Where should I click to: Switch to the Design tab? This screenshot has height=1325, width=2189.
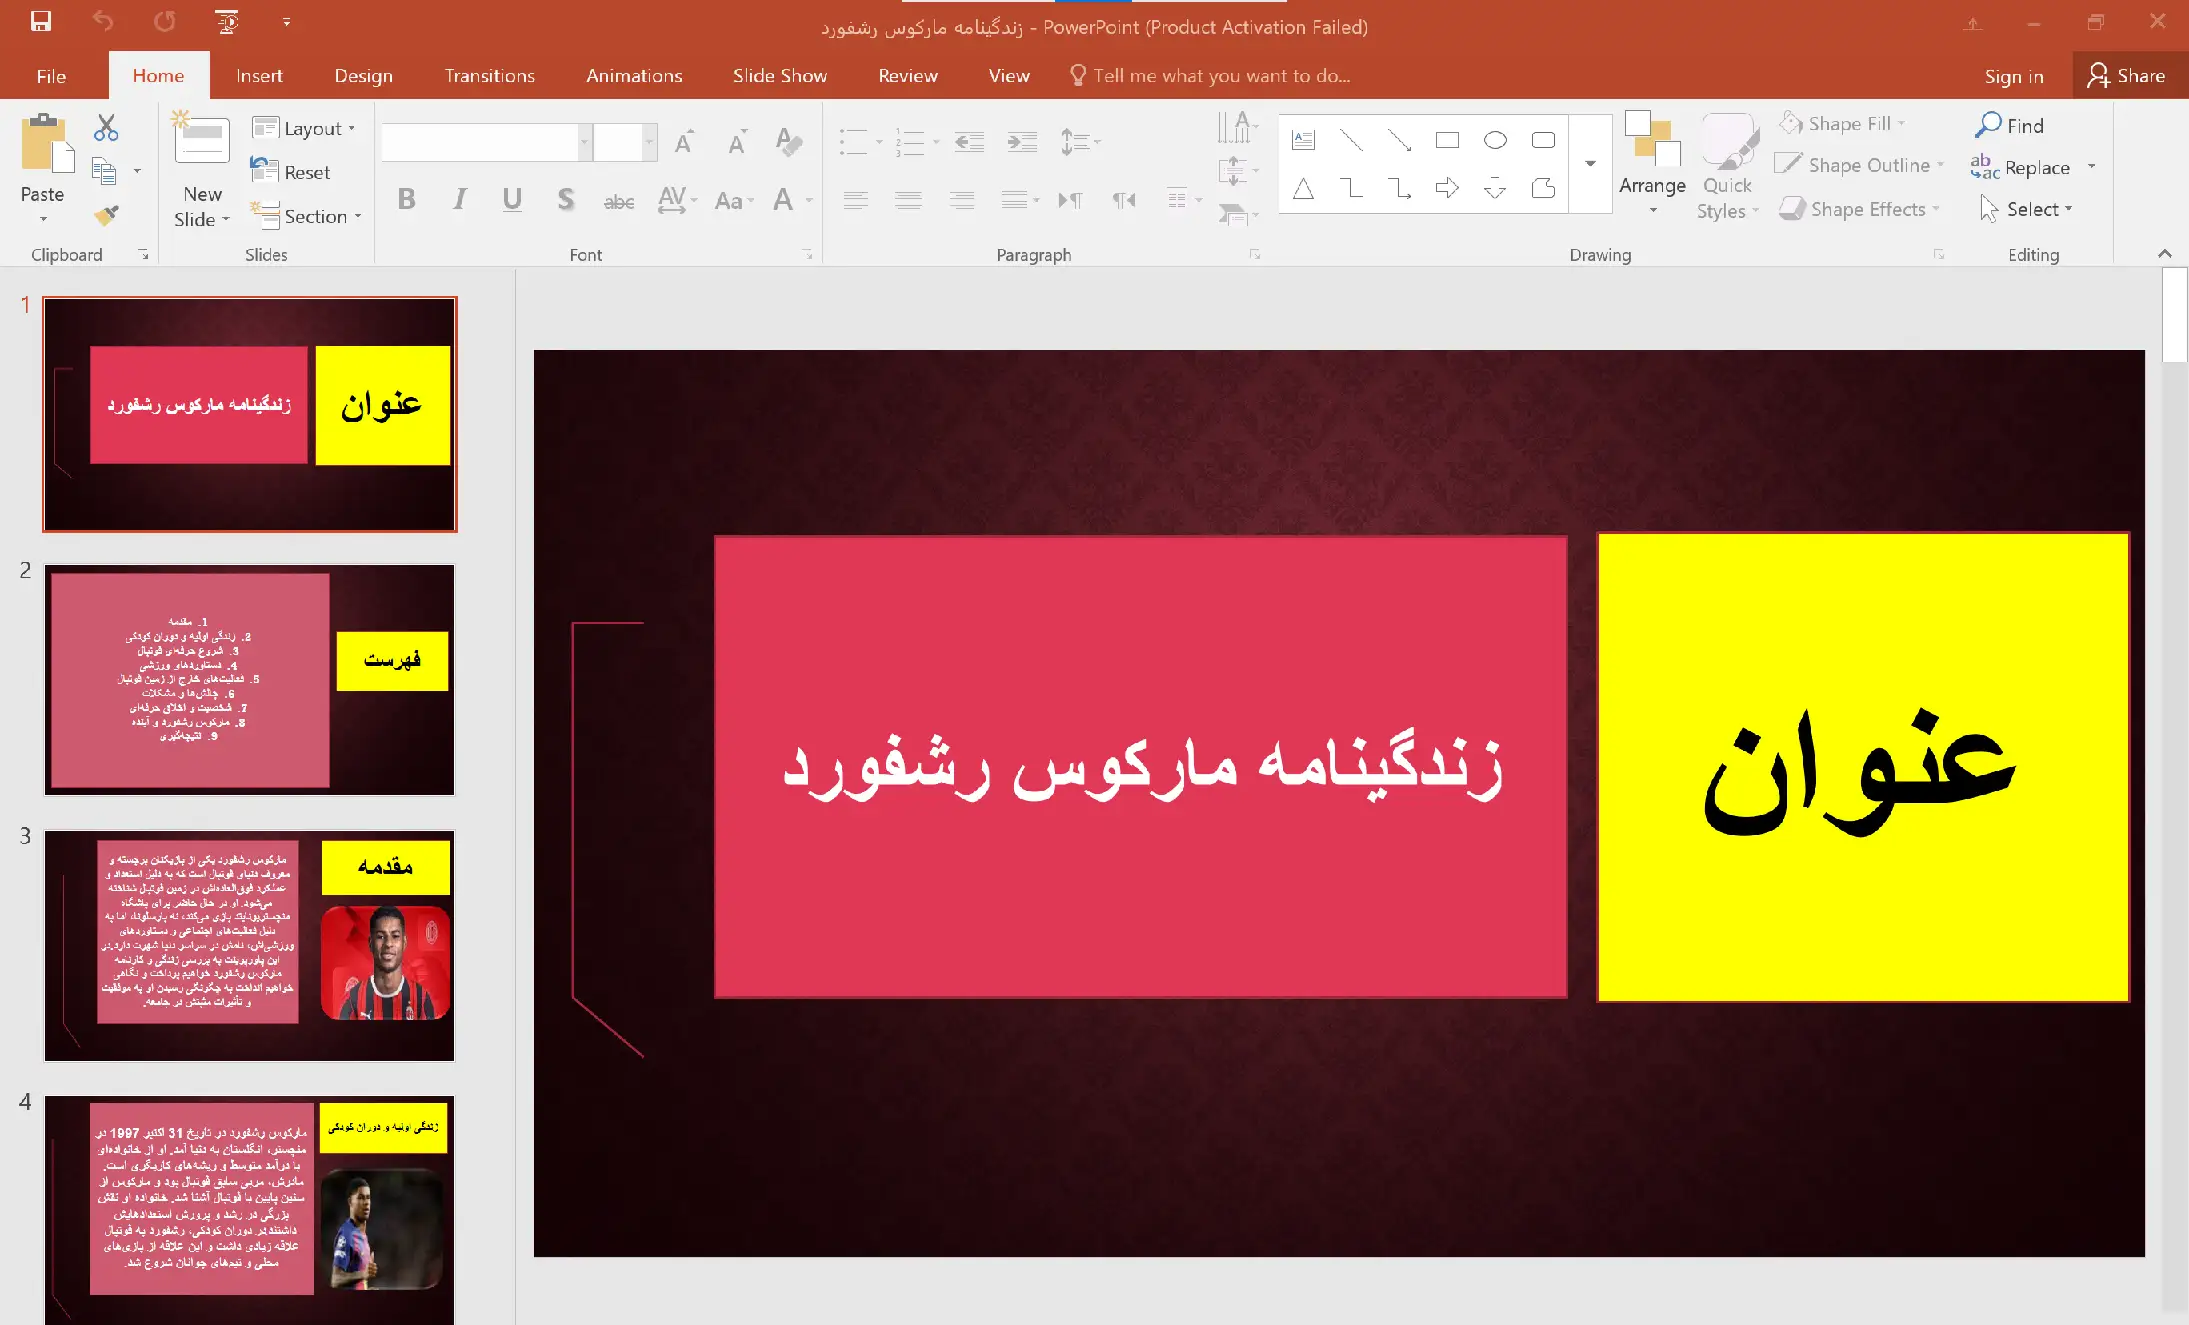(x=363, y=76)
